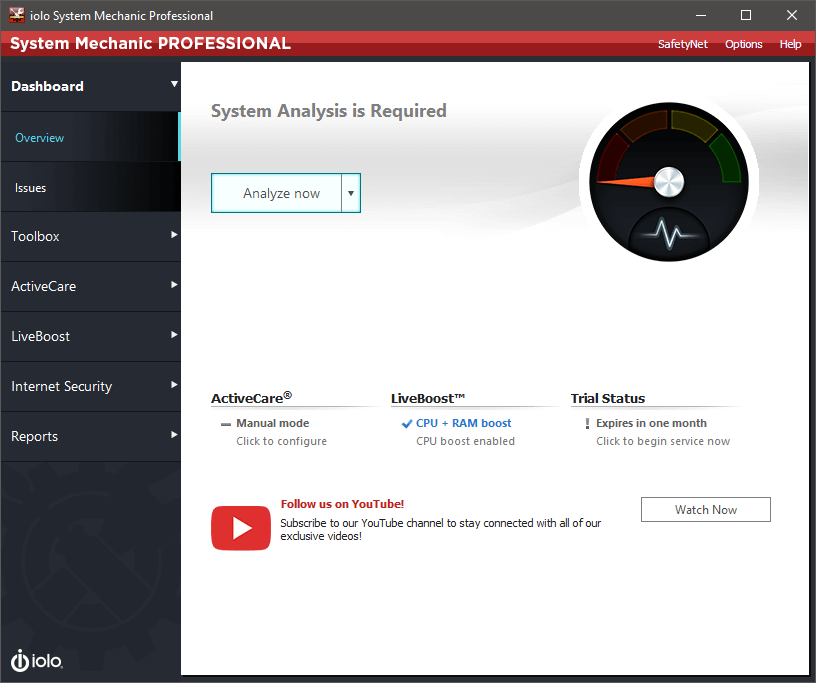Screen dimensions: 816x683
Task: Click the Watch Now button
Action: click(706, 509)
